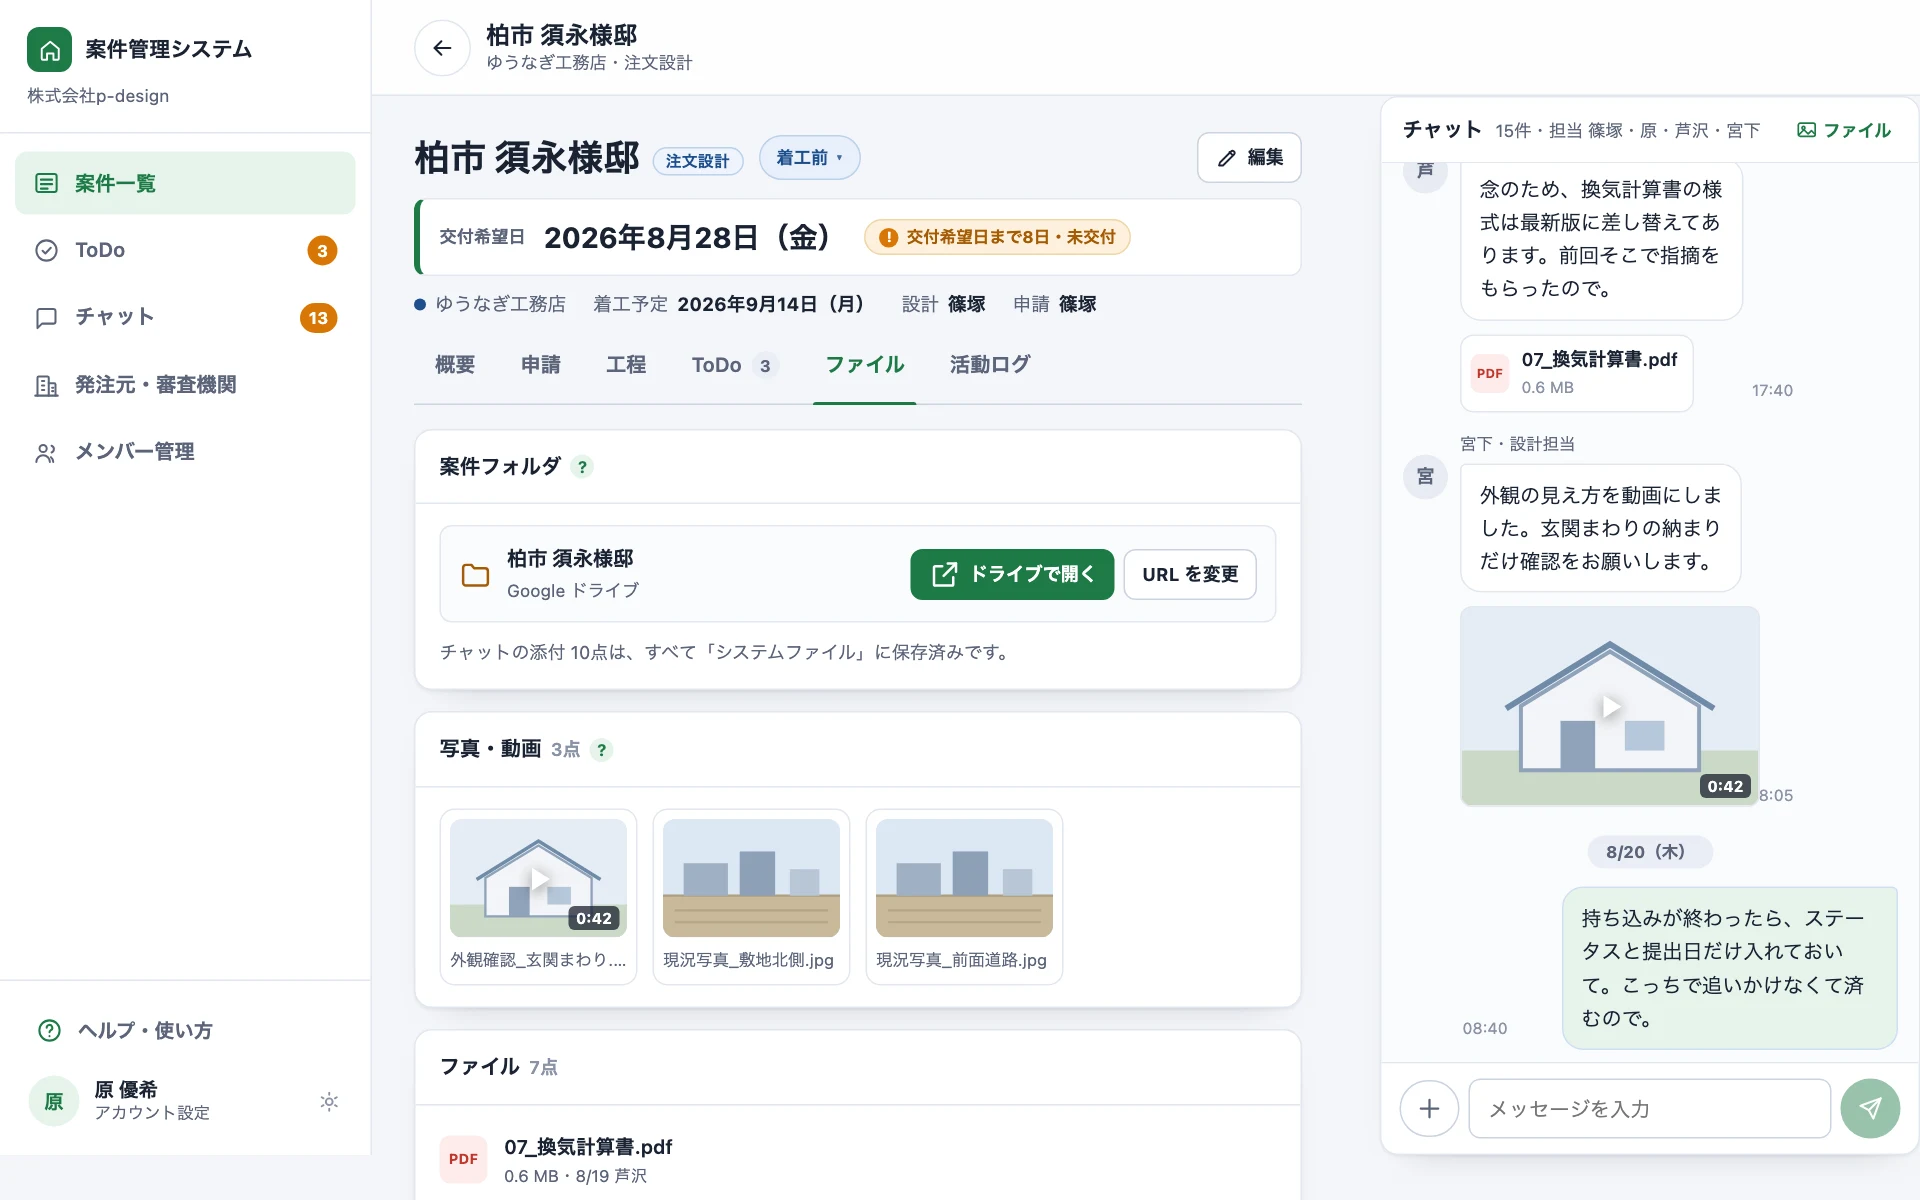Click the PDF icon in the ファイル list
Viewport: 1920px width, 1200px height.
pyautogui.click(x=463, y=1159)
